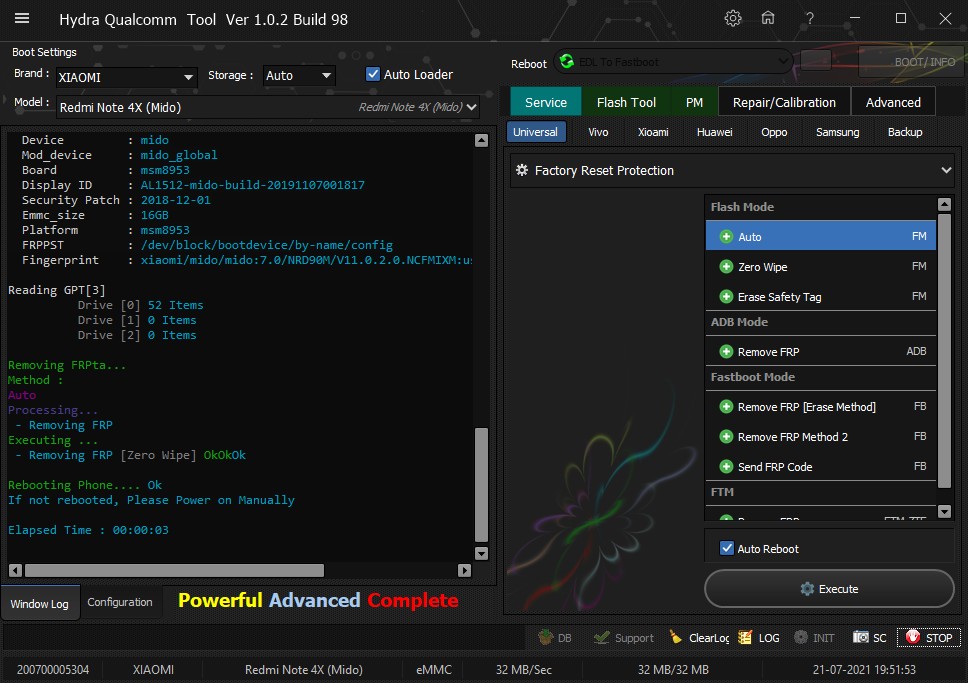
Task: Click the green reboot refresh icon
Action: [566, 62]
